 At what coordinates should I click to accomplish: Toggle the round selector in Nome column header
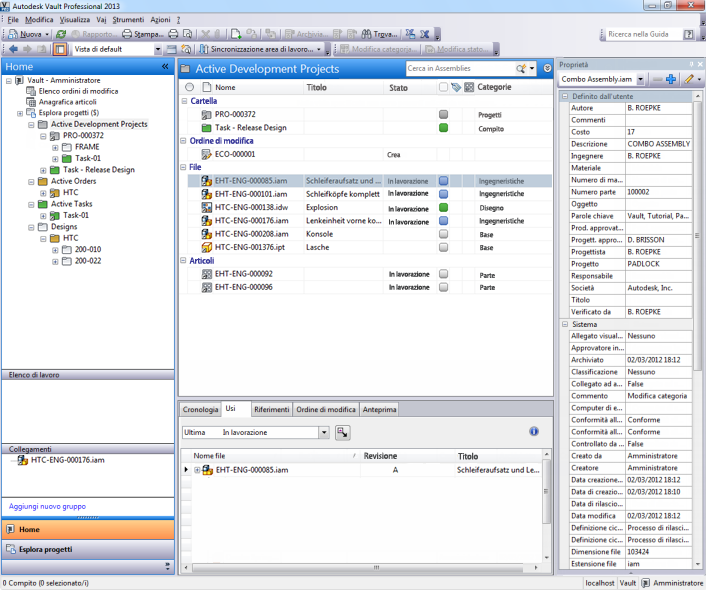[x=190, y=87]
